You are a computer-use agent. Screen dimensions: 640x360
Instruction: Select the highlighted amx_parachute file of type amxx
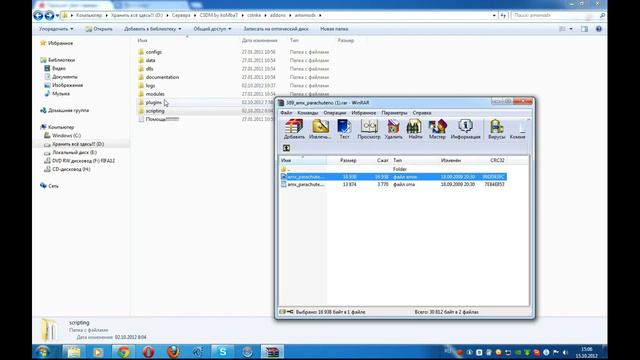393,177
